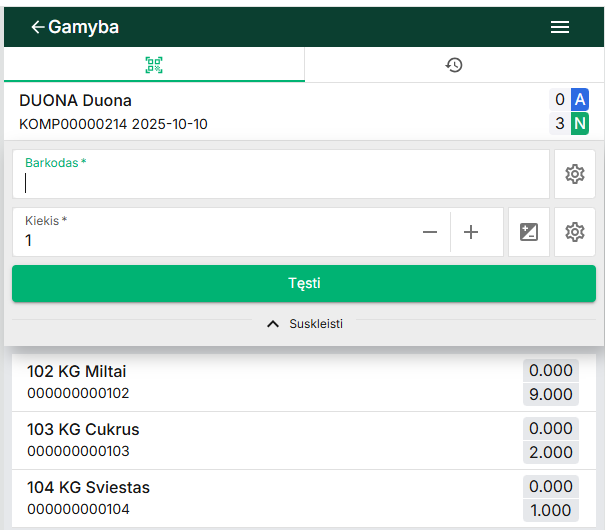The width and height of the screenshot is (605, 530).
Task: Switch to the history tab
Action: pos(454,65)
